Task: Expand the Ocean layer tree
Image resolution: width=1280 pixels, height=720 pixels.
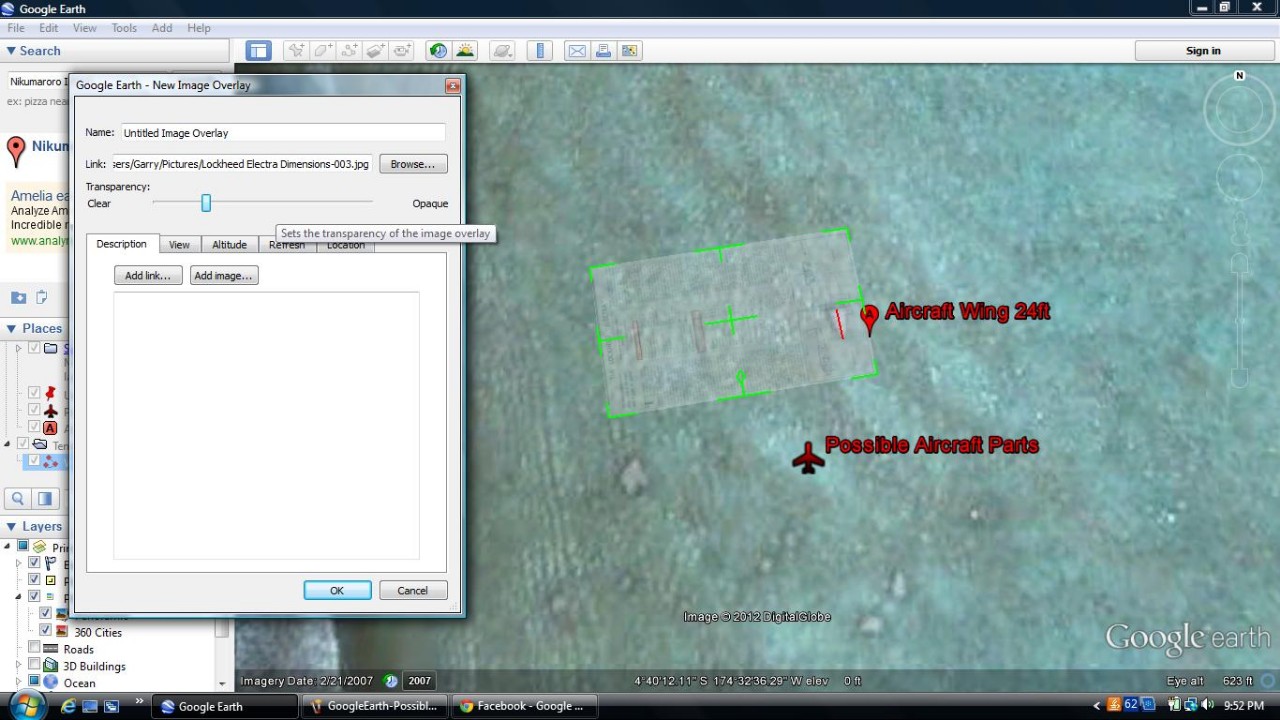Action: click(18, 682)
